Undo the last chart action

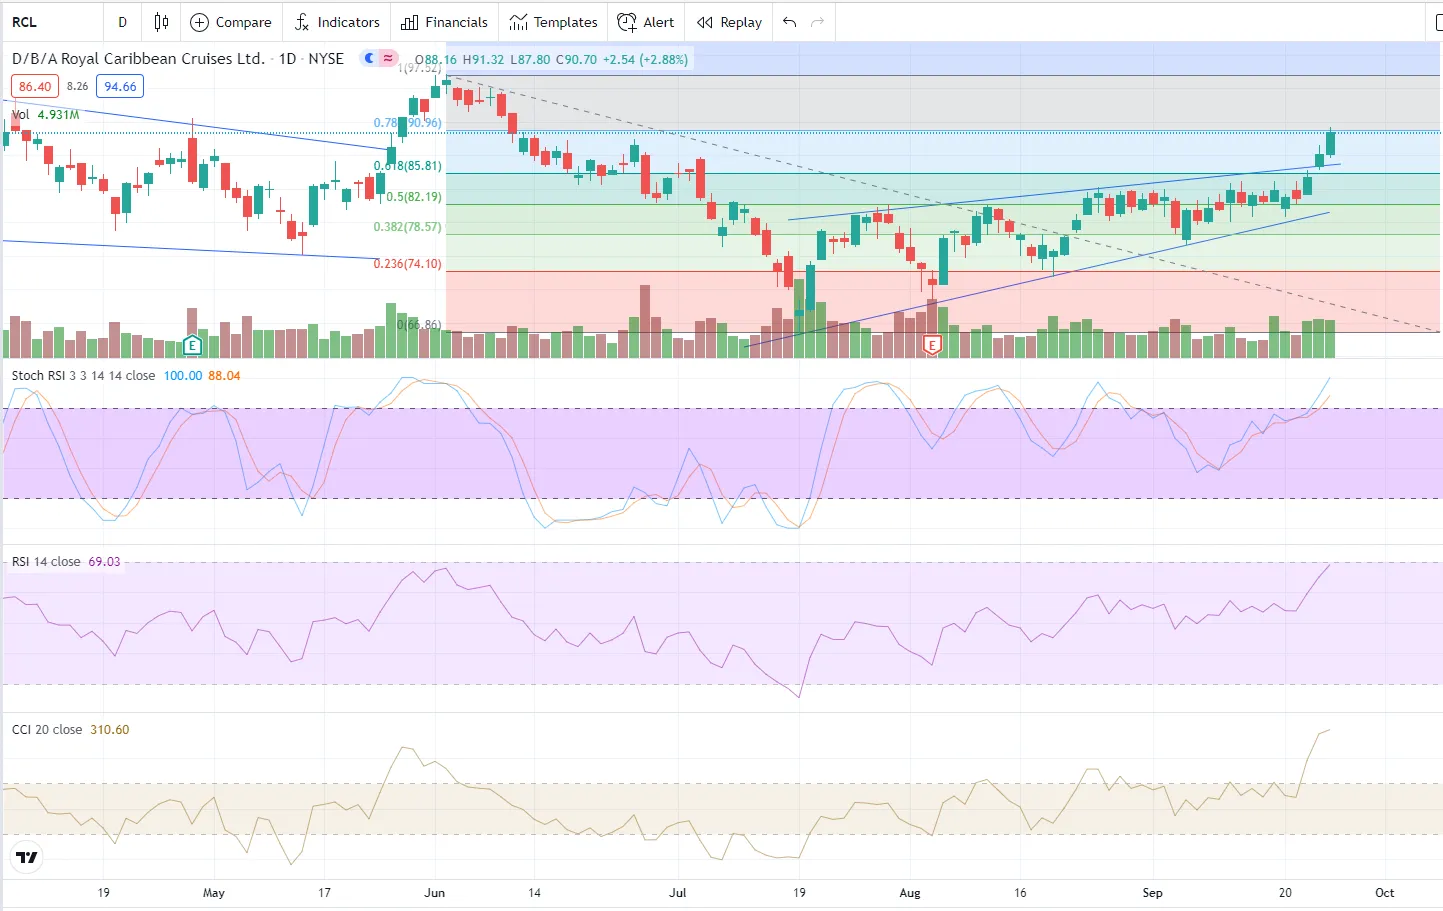[x=790, y=22]
